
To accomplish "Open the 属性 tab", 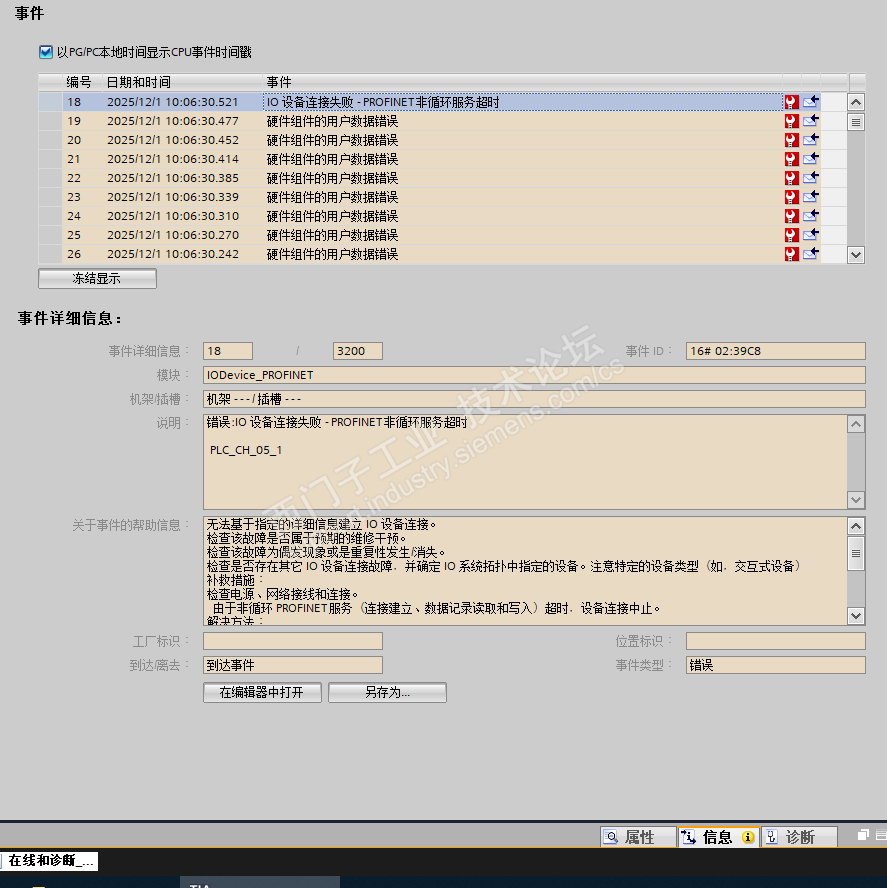I will click(x=638, y=837).
